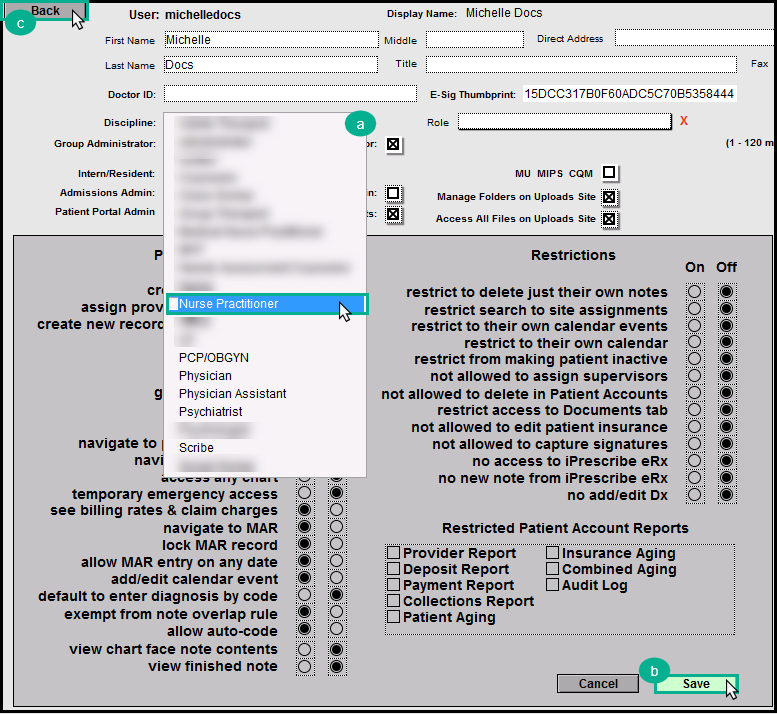Click the Back button
Image resolution: width=777 pixels, height=714 pixels.
coord(45,11)
